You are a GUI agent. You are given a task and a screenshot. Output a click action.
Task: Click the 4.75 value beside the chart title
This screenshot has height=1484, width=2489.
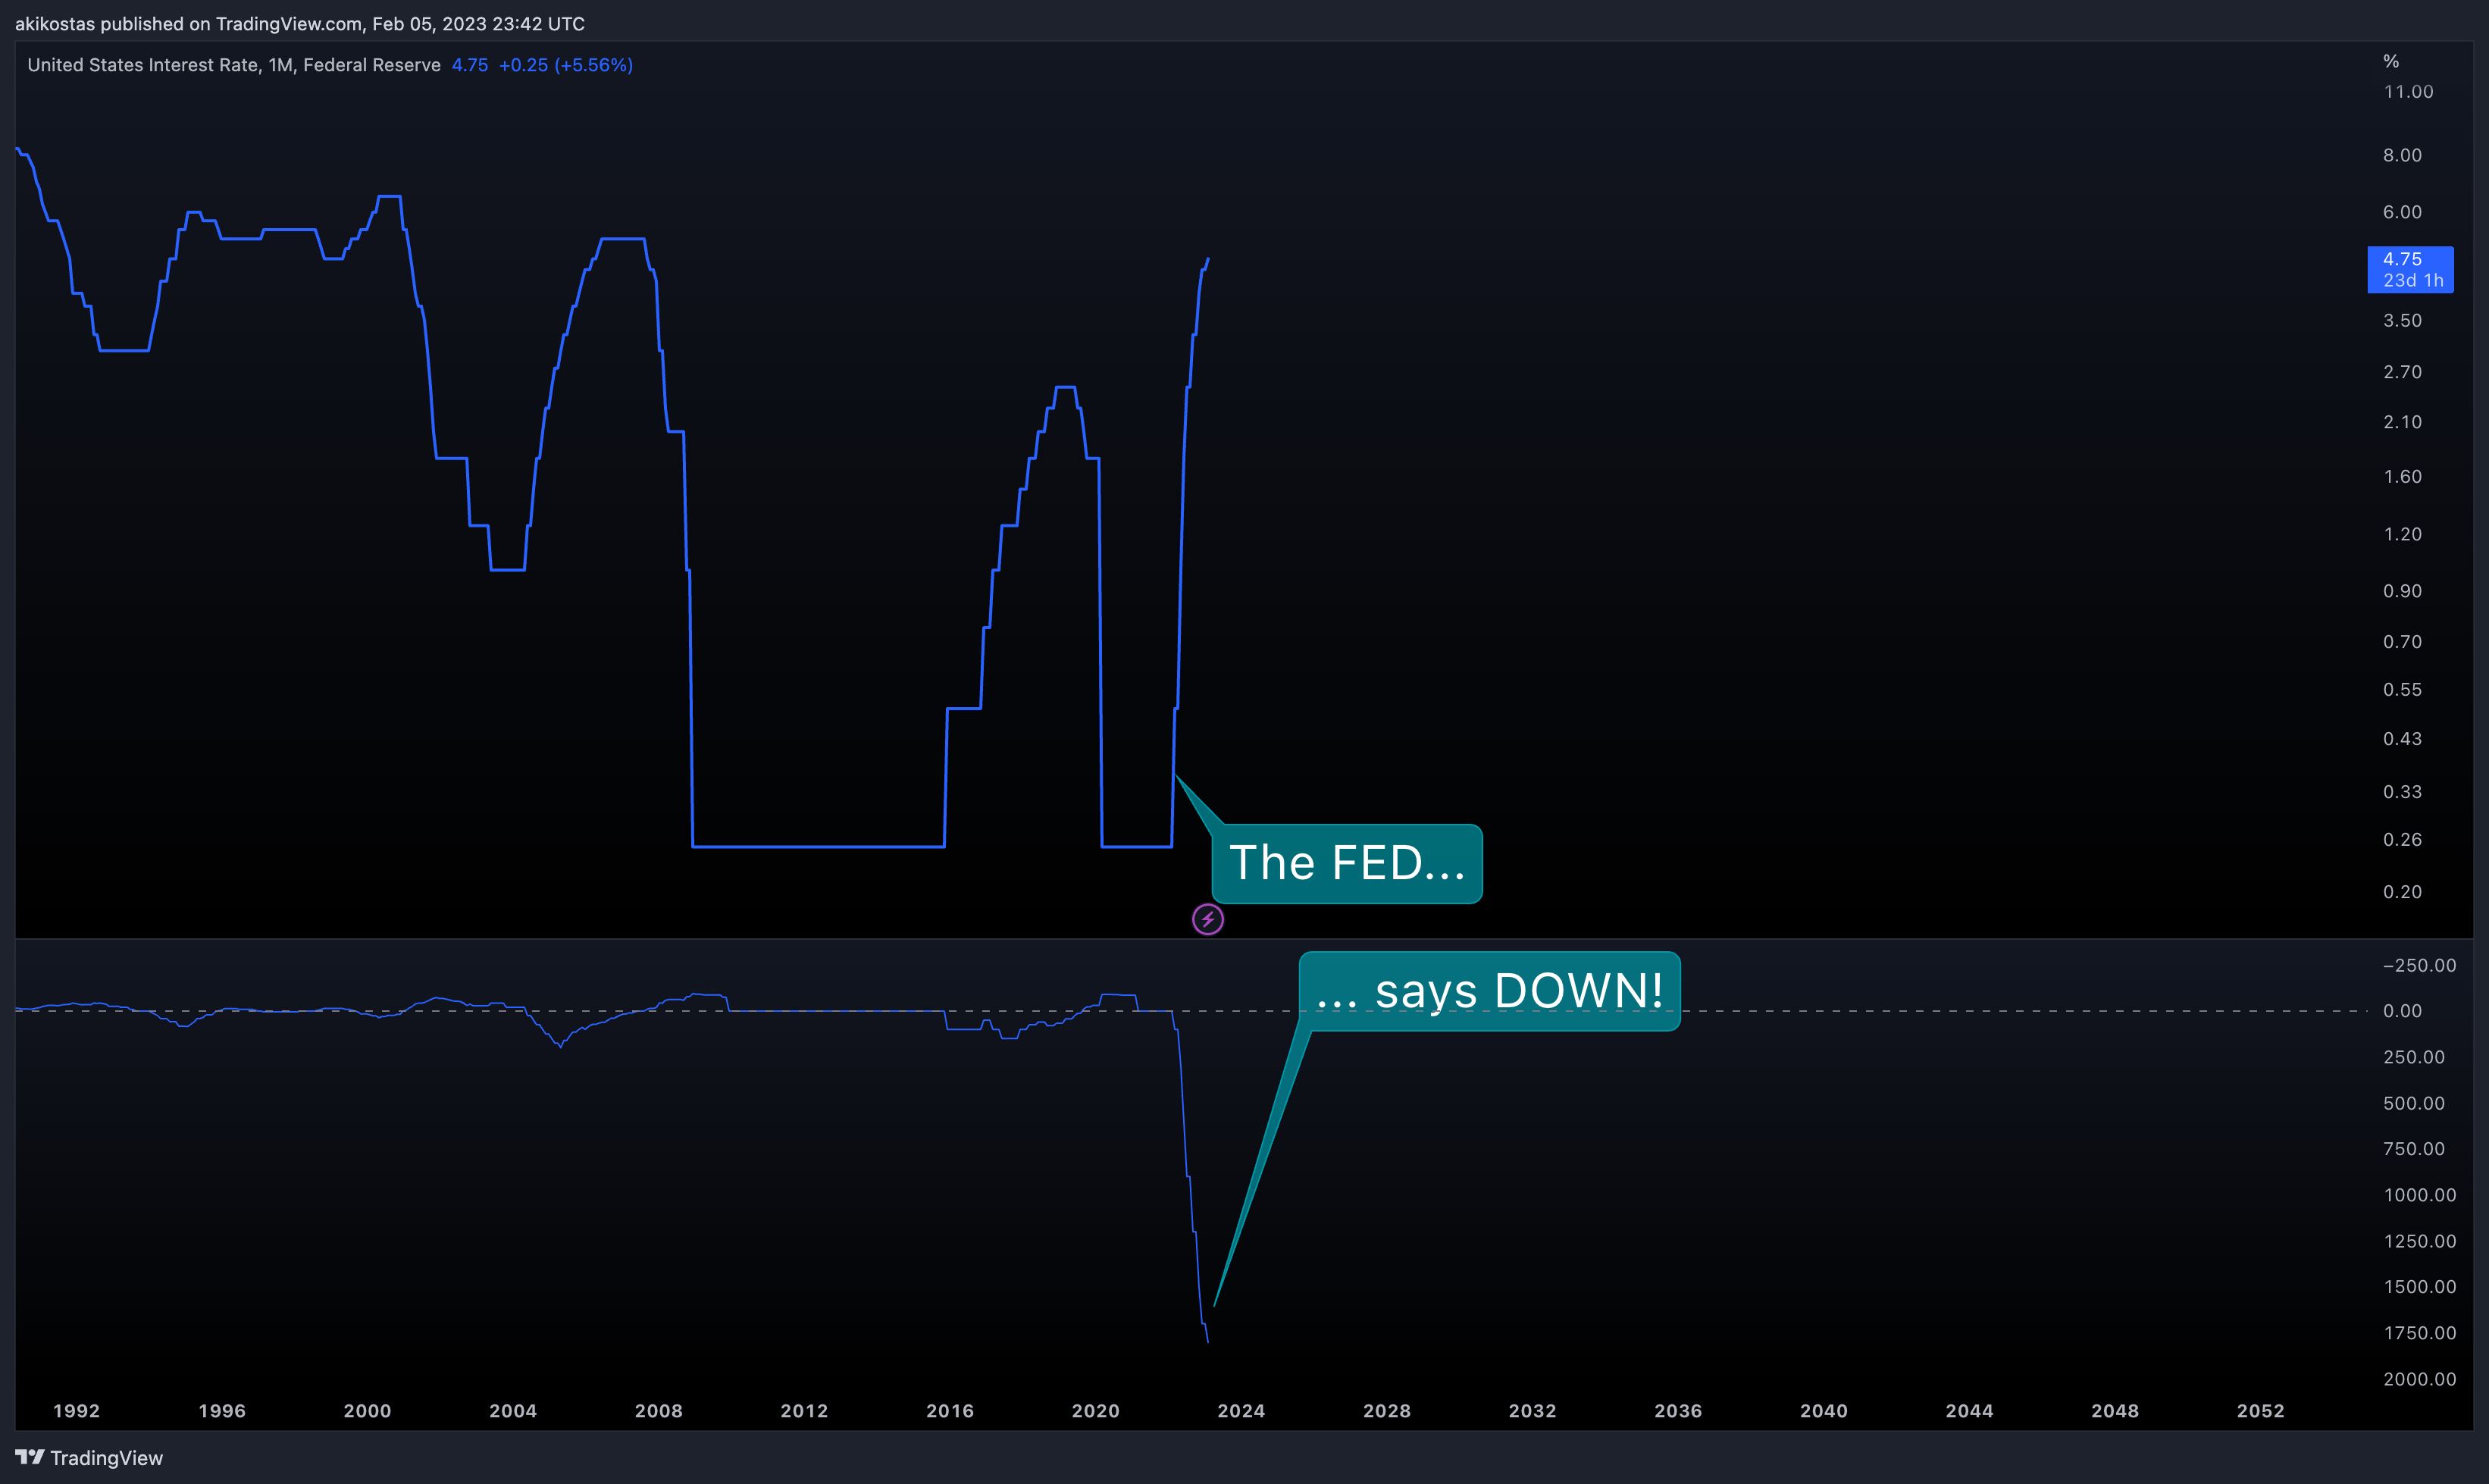[470, 65]
